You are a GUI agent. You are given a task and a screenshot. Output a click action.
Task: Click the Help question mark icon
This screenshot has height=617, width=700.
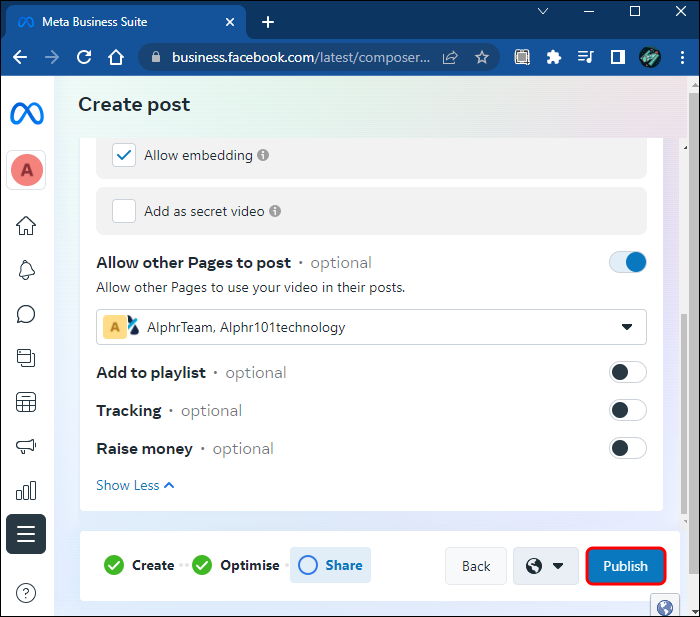click(x=26, y=593)
